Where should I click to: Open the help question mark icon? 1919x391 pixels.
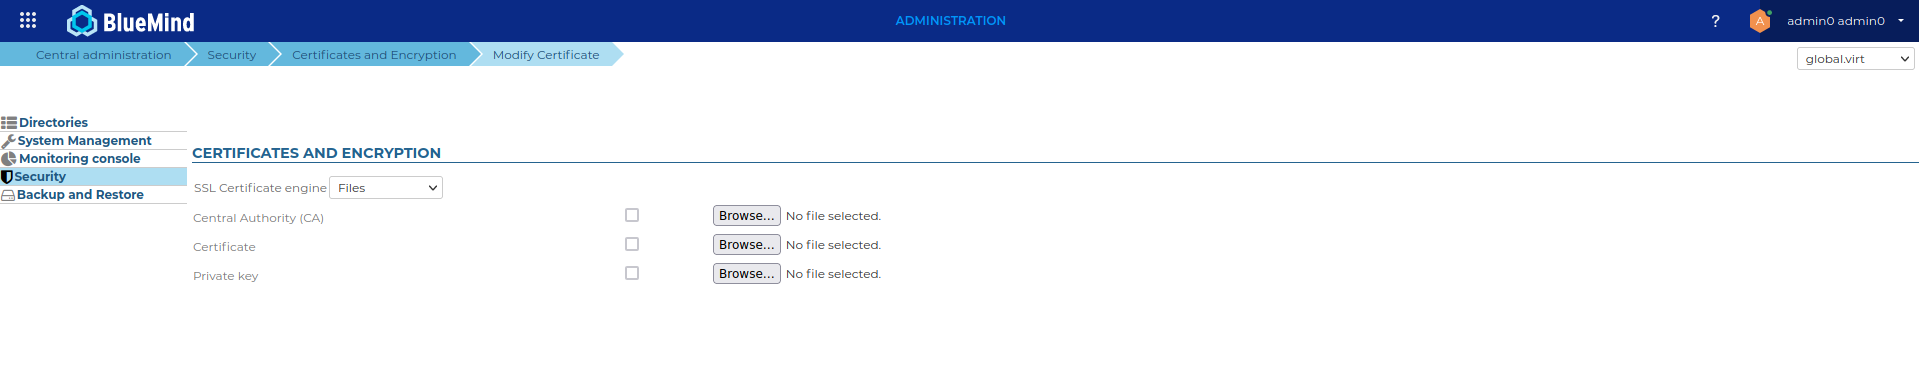tap(1715, 21)
